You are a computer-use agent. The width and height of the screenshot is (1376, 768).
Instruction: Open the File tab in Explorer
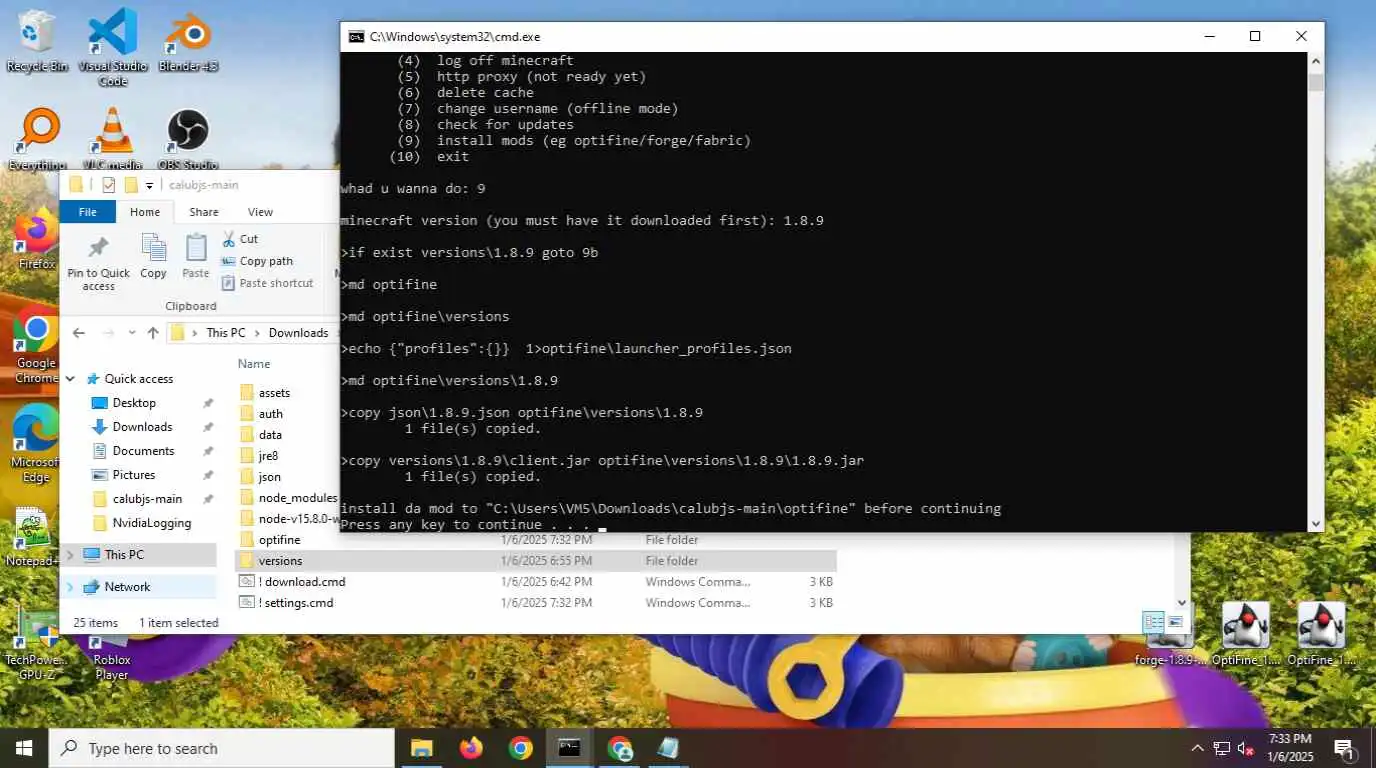(x=88, y=212)
